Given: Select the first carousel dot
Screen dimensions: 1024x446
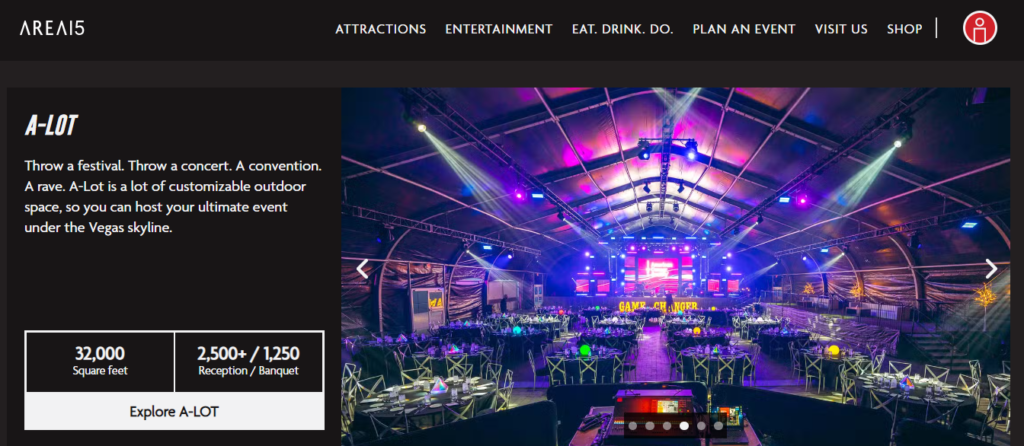Looking at the screenshot, I should 633,426.
